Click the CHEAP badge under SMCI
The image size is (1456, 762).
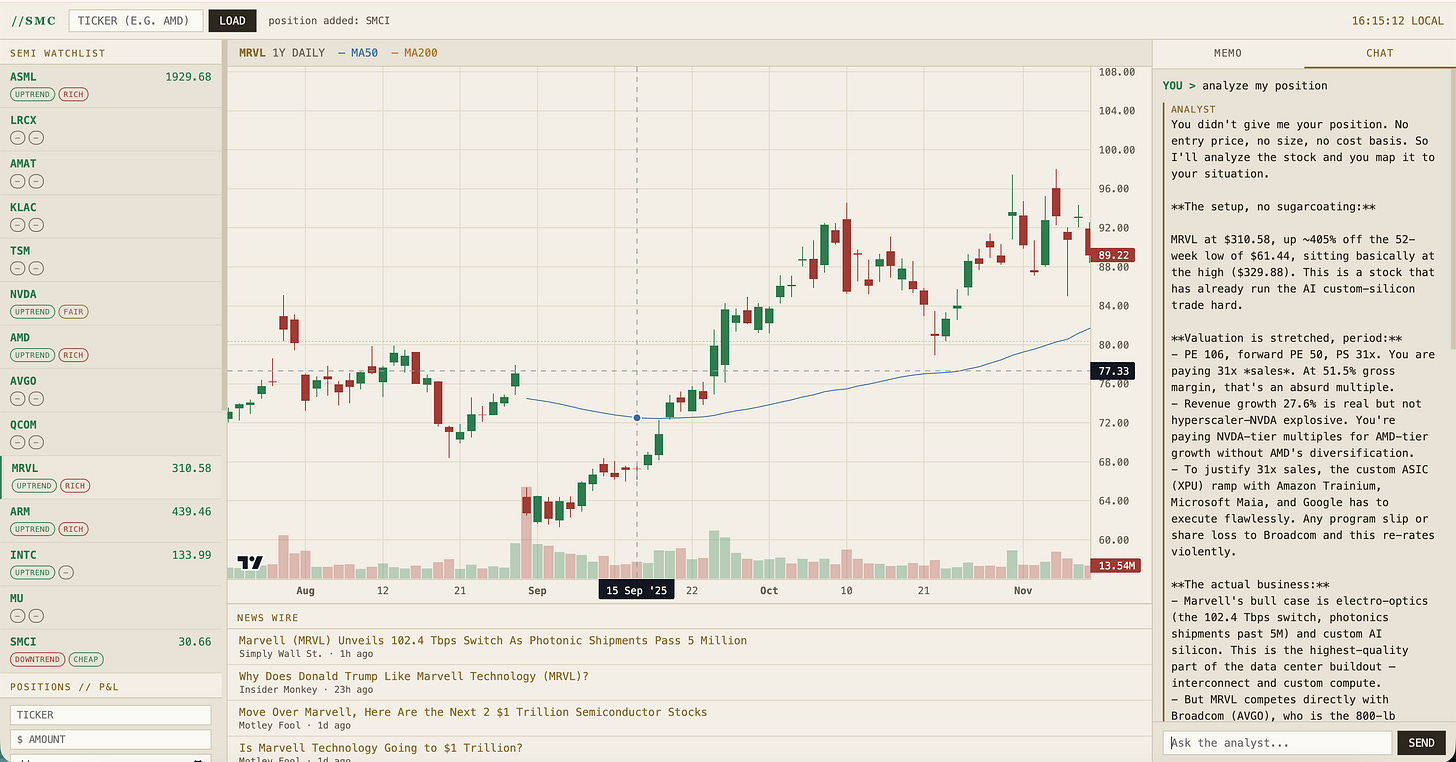(86, 660)
